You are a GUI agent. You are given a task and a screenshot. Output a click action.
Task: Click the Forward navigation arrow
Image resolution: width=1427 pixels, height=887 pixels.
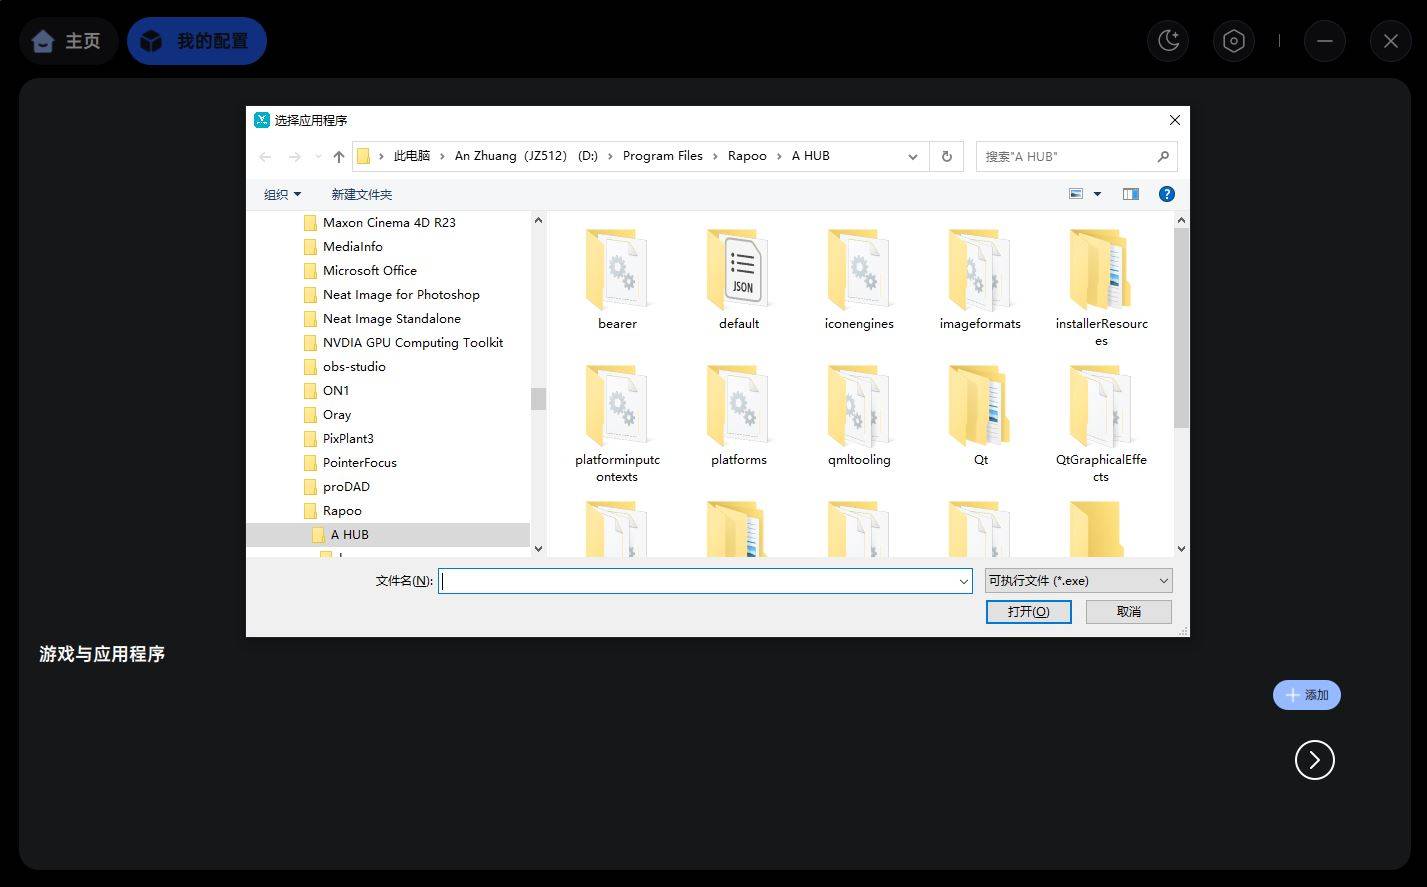point(294,157)
